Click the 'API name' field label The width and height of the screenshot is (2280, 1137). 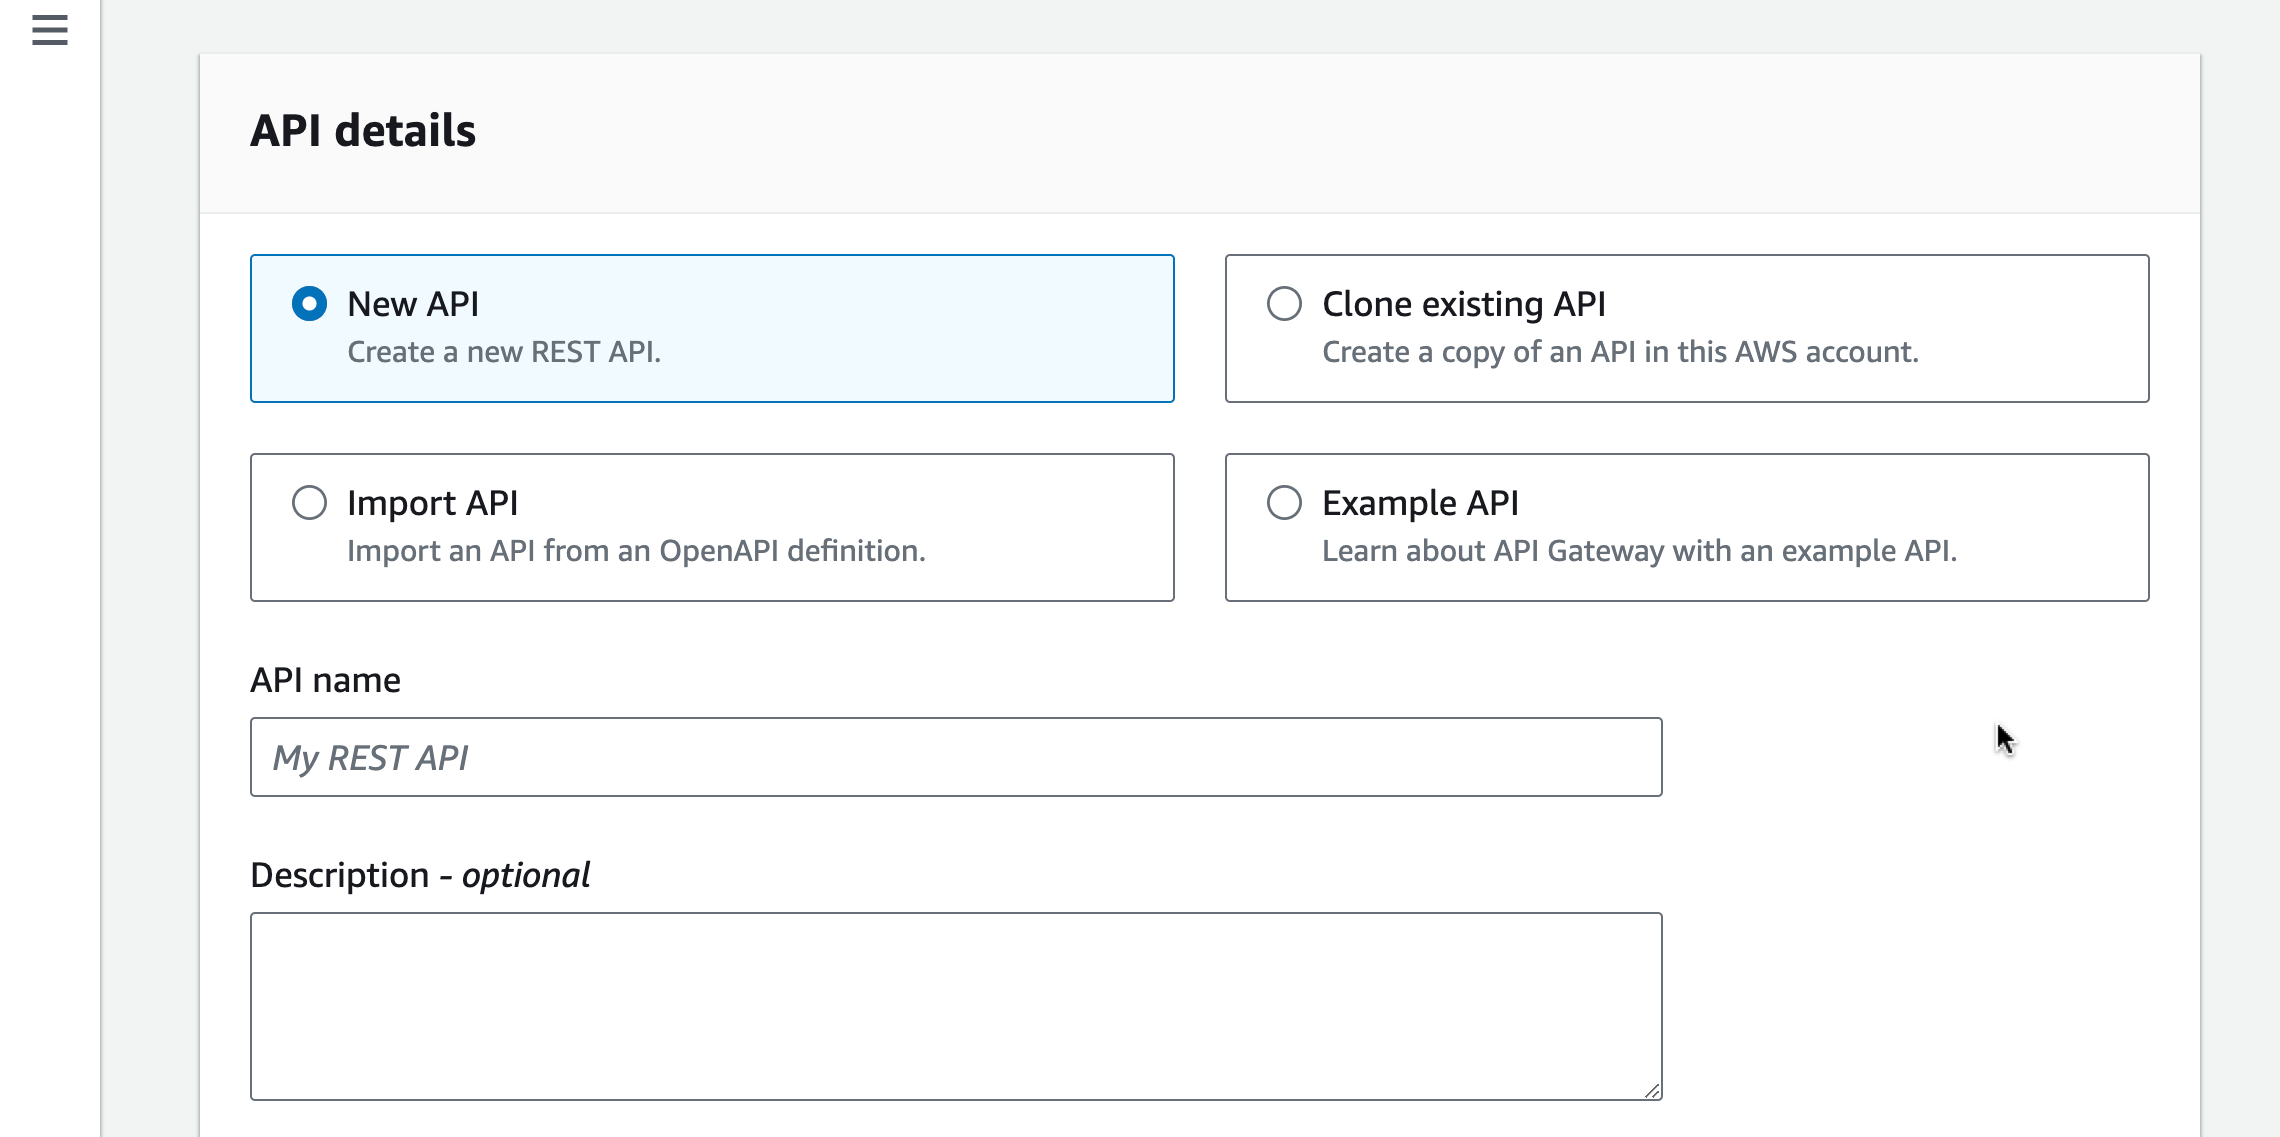(325, 680)
